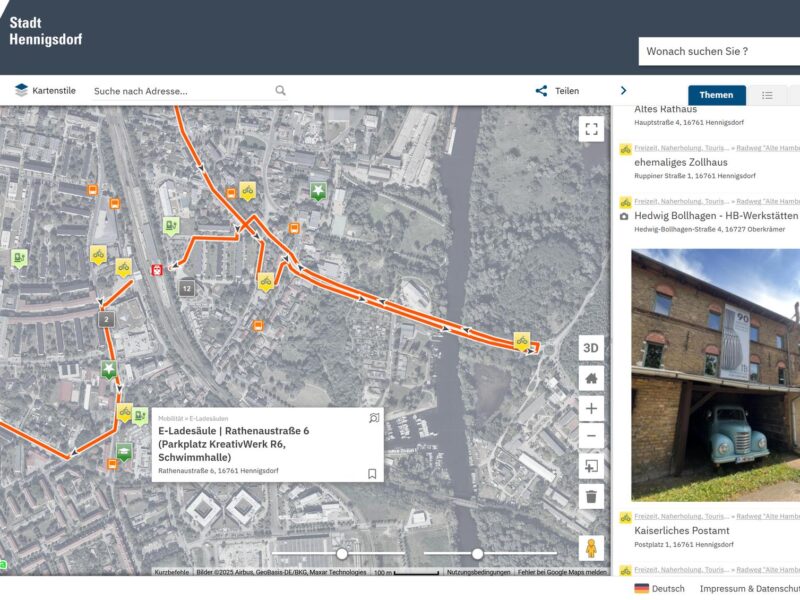Activate the area selection tool
800x600 pixels.
point(591,466)
